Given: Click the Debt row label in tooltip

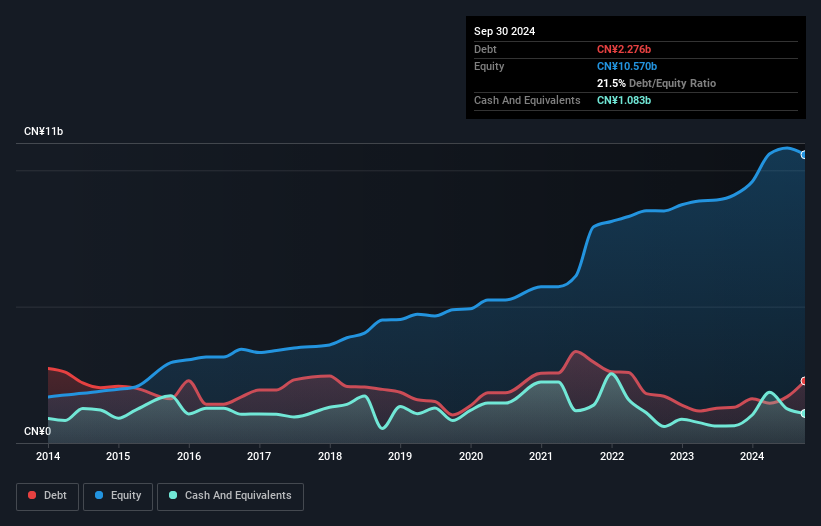Looking at the screenshot, I should tap(485, 49).
